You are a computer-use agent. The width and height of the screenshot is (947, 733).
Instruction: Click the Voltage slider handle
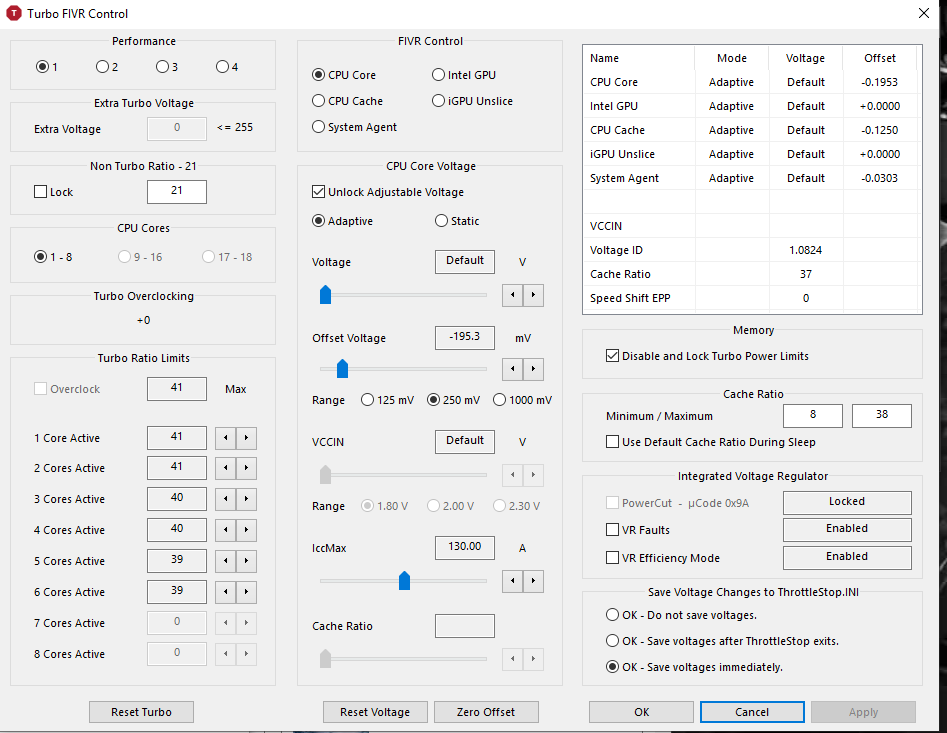pyautogui.click(x=326, y=295)
